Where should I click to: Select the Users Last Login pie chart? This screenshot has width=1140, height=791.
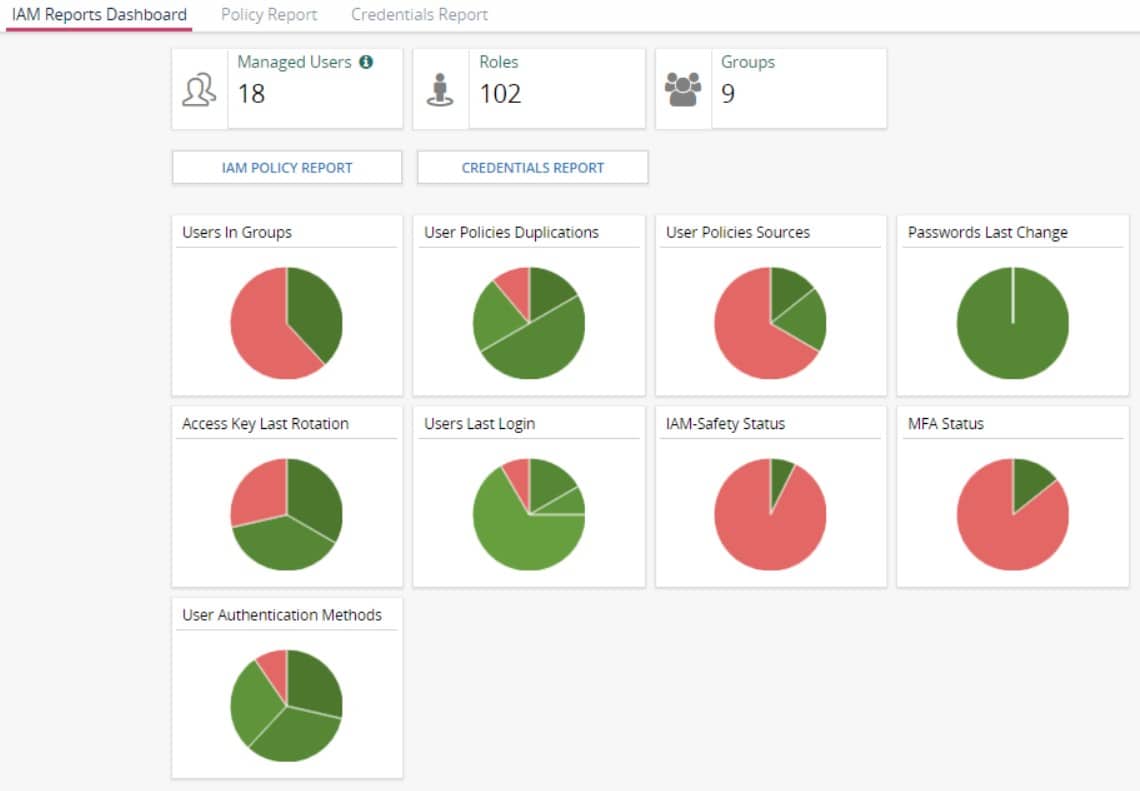(529, 514)
